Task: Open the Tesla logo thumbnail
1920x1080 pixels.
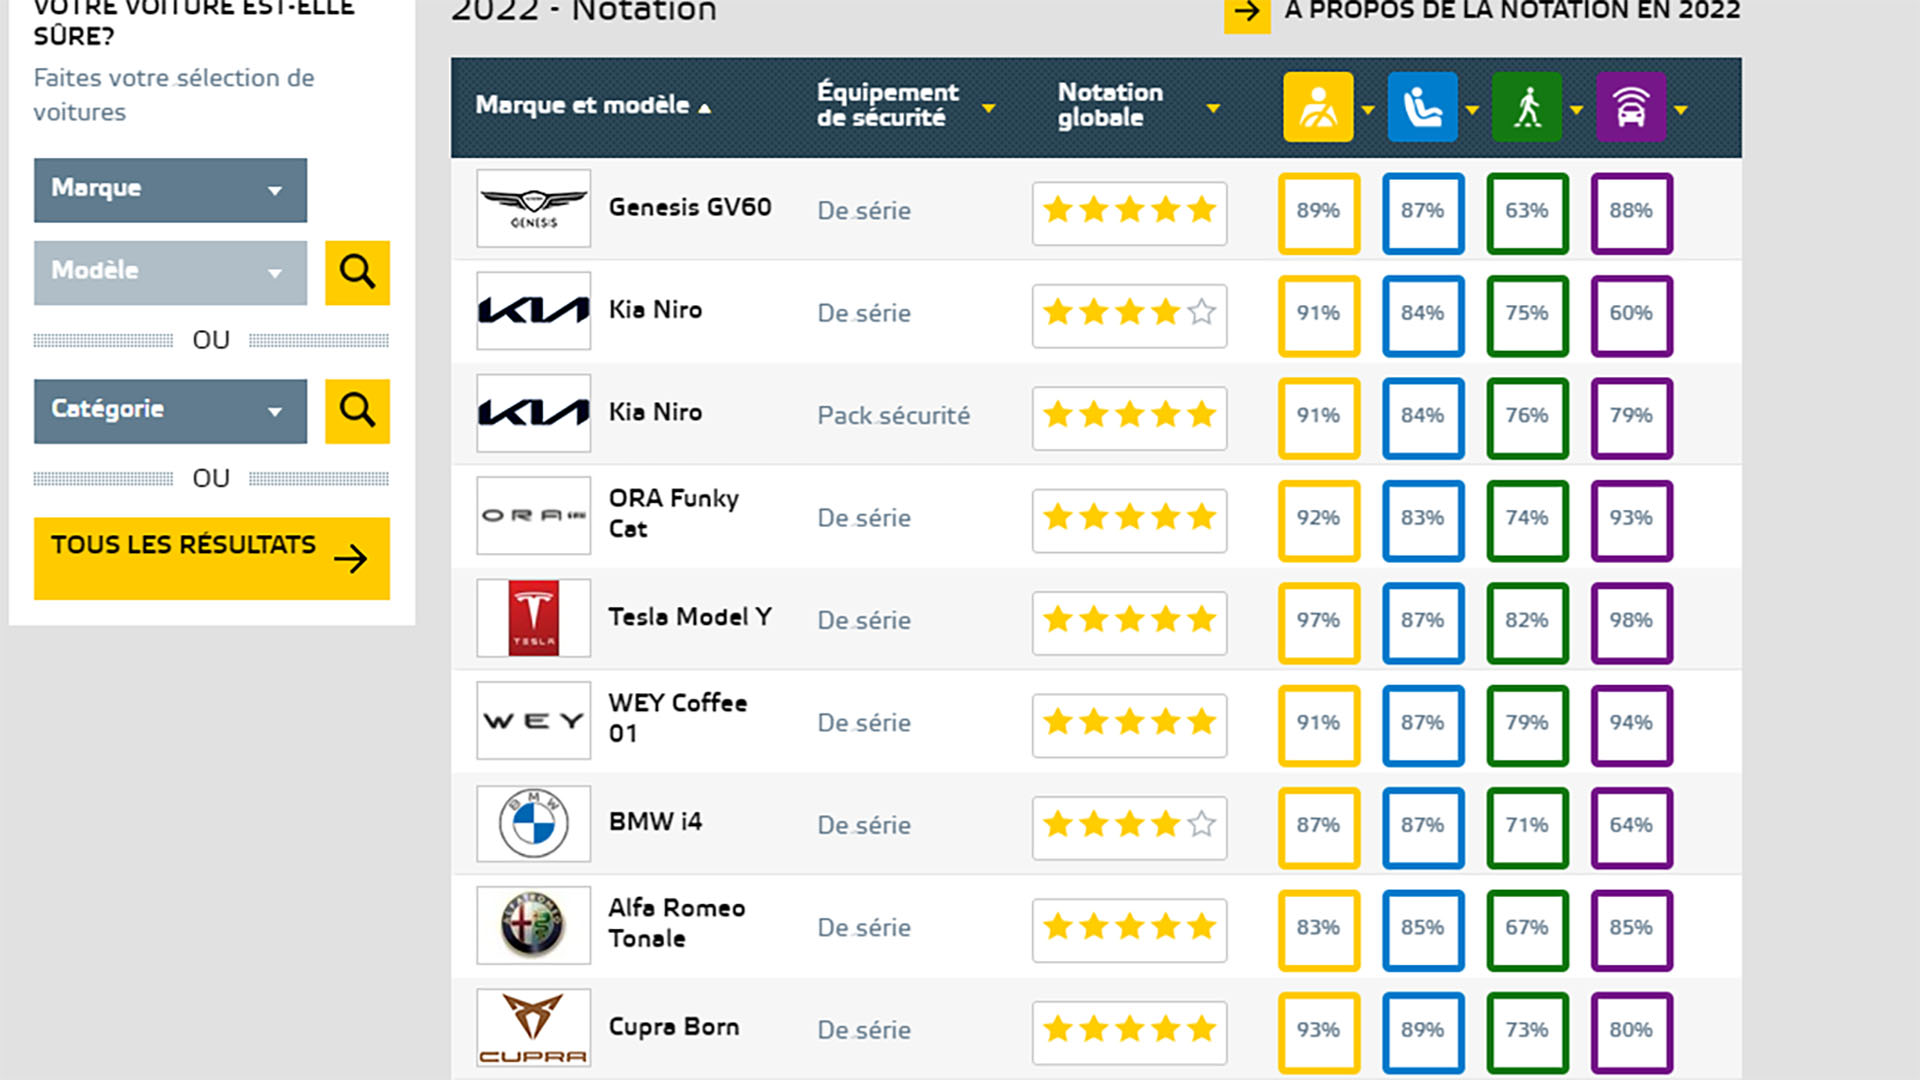Action: click(533, 618)
